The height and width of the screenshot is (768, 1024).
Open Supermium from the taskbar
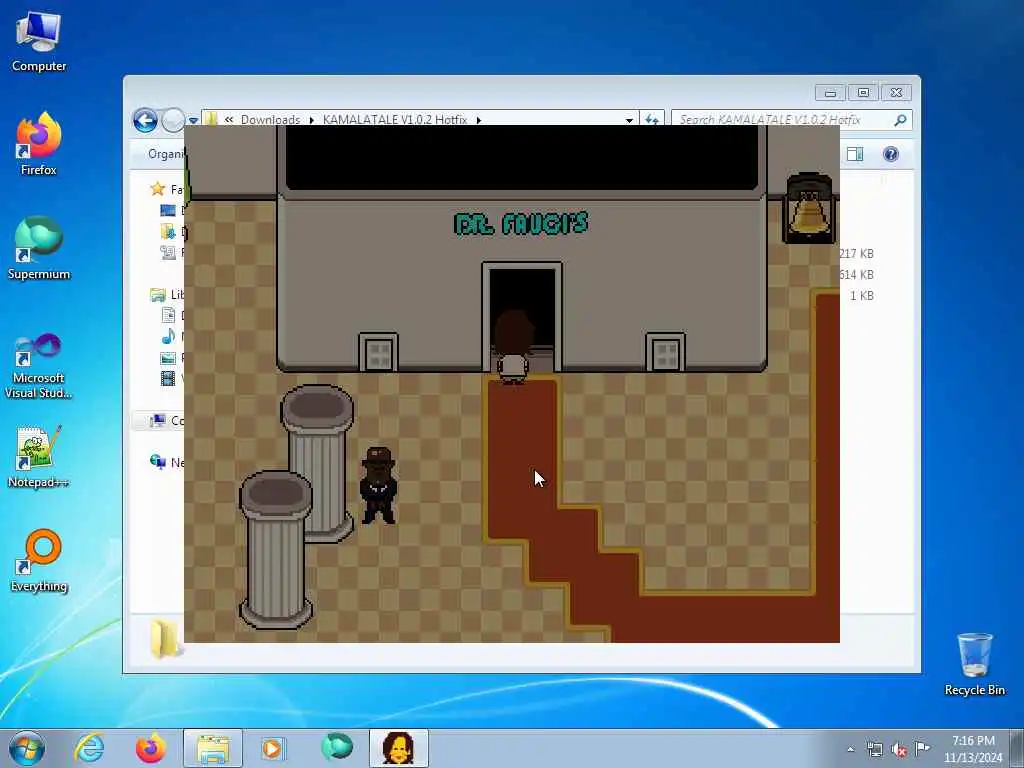[337, 748]
